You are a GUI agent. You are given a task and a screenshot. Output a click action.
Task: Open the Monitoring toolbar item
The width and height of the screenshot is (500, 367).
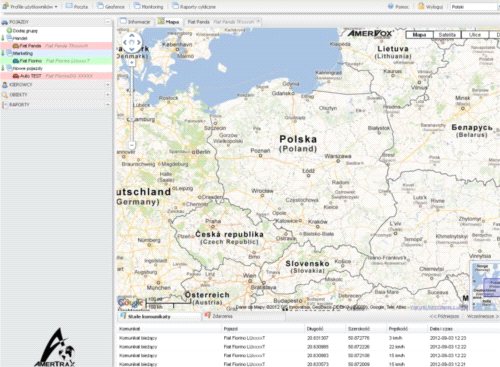pyautogui.click(x=148, y=6)
